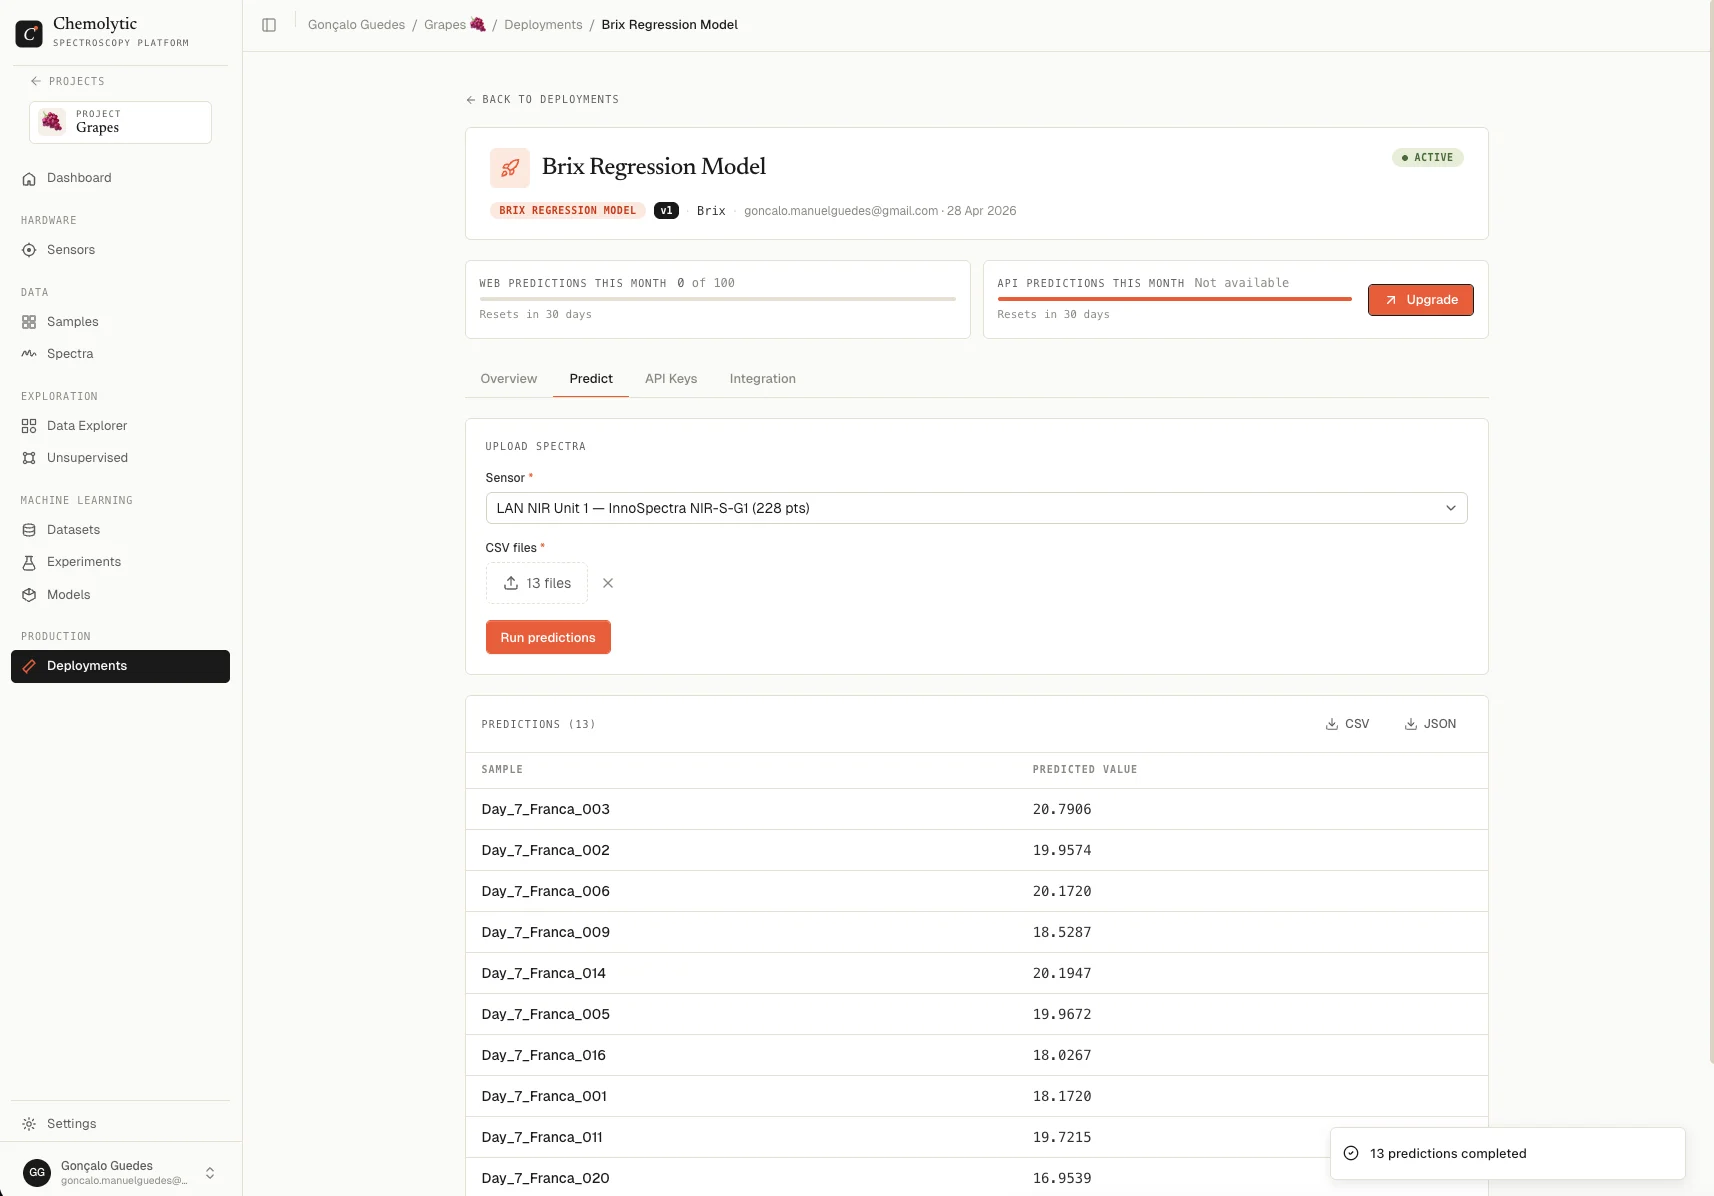Screen dimensions: 1714x1196
Task: Switch to the Overview tab
Action: 509,379
